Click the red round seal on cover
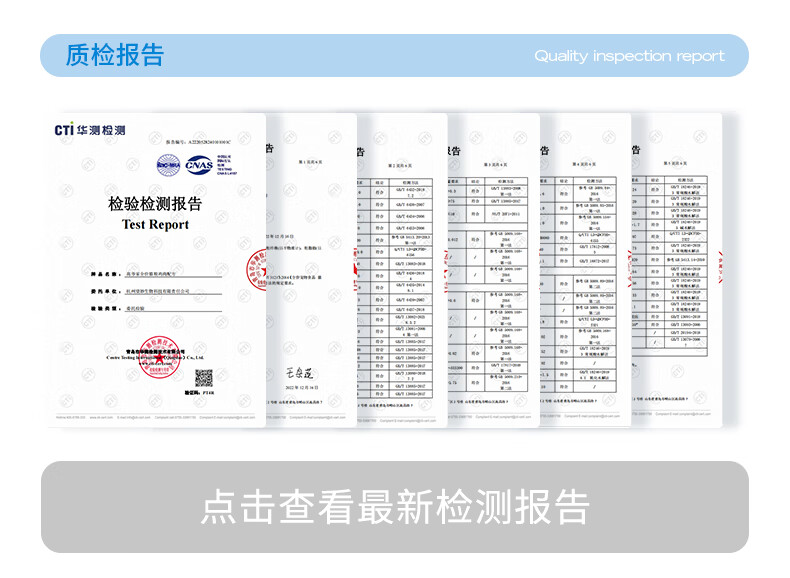790x578 pixels. [x=159, y=357]
